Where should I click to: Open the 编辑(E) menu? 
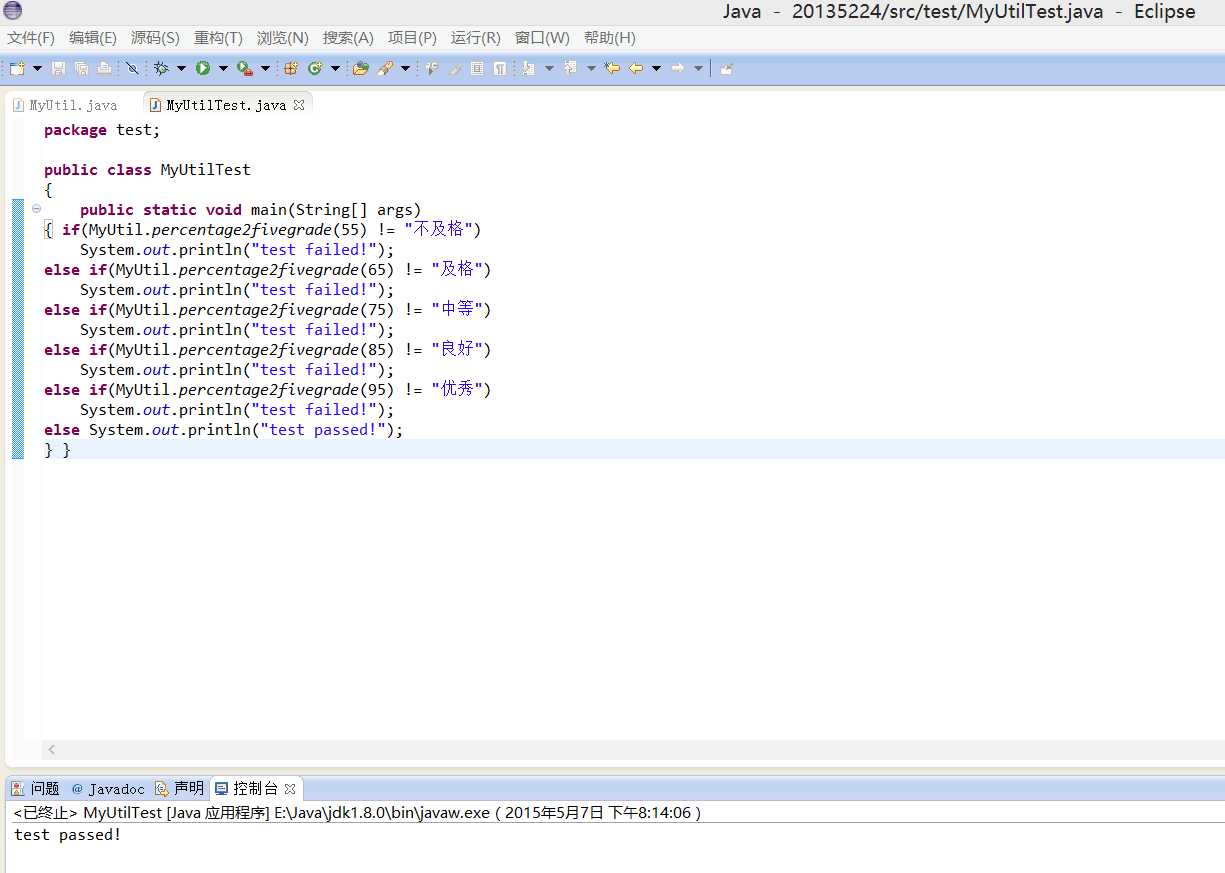pyautogui.click(x=93, y=38)
